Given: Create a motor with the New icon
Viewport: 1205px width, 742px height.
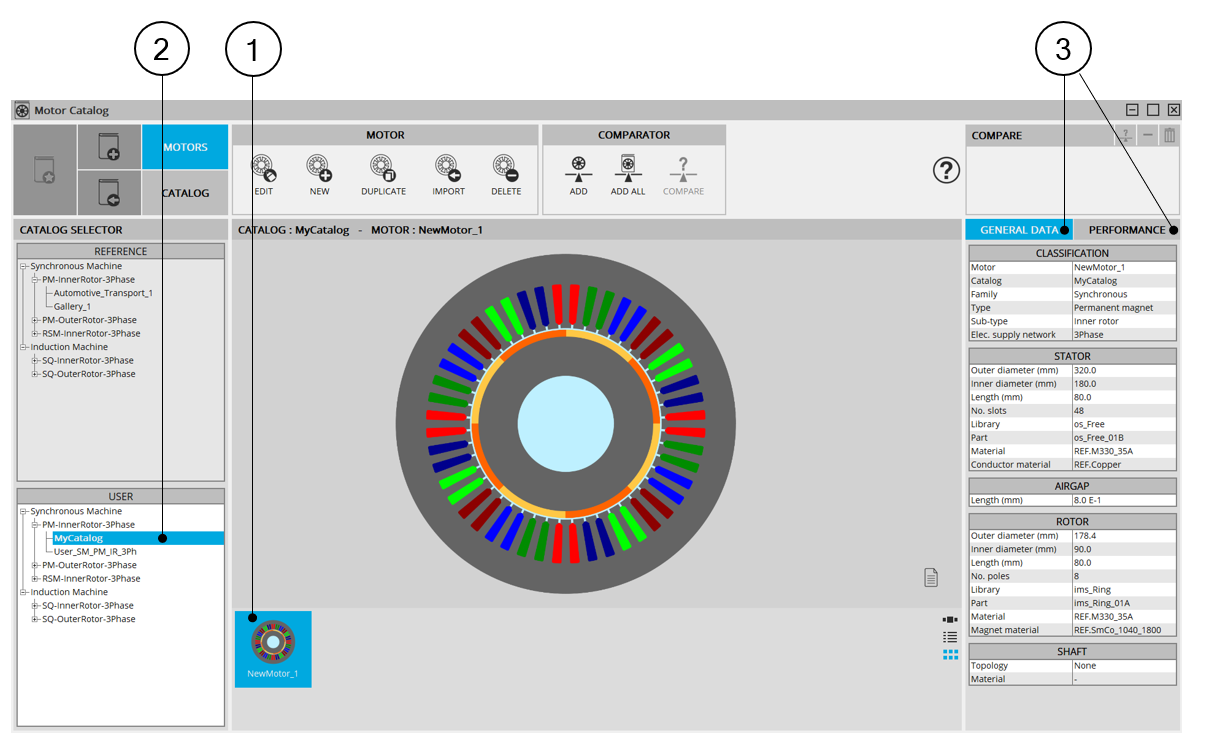Looking at the screenshot, I should click(x=319, y=168).
